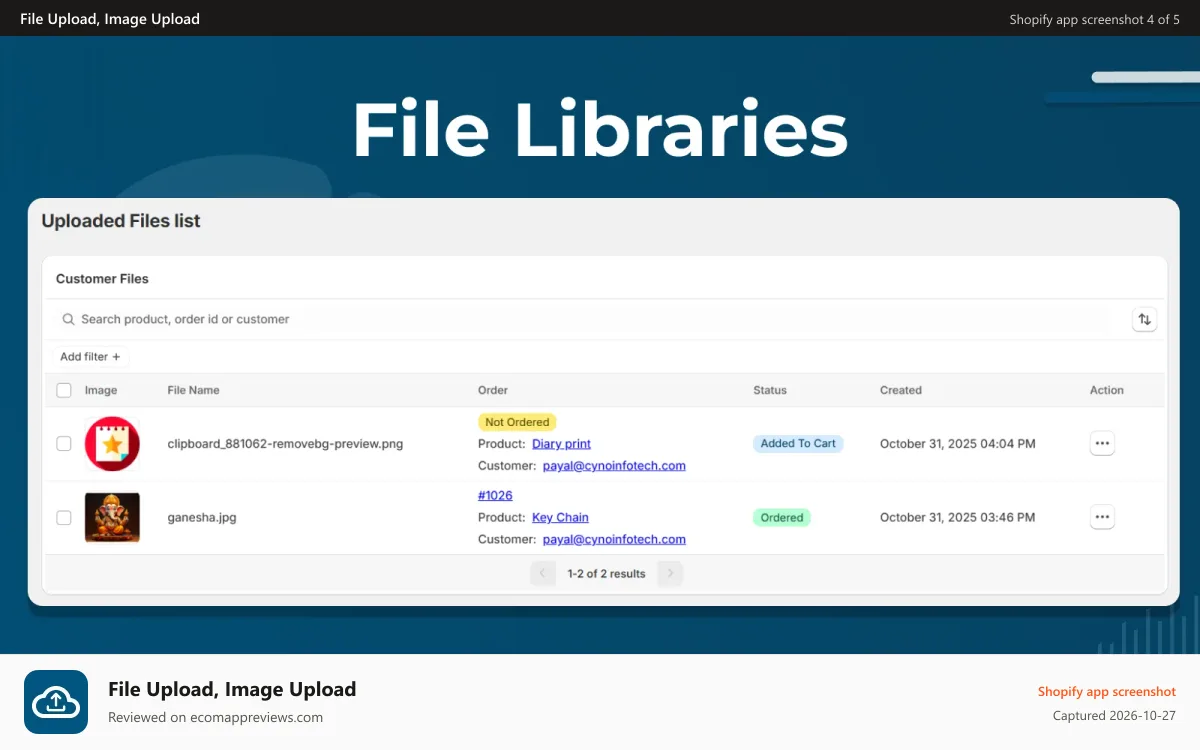Click the Customer Files heading

(x=102, y=279)
